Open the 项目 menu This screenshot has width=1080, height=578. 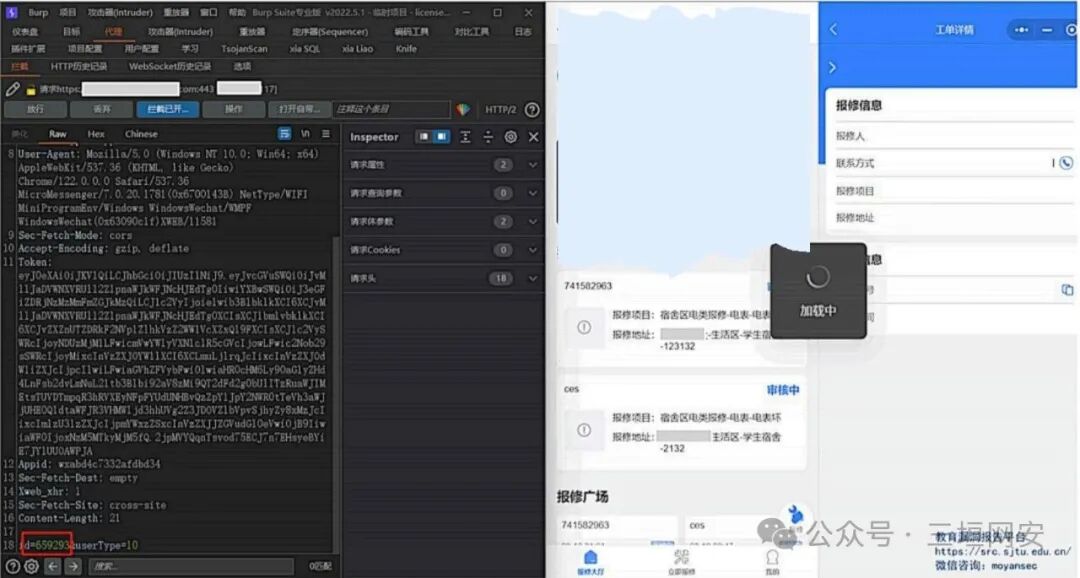[68, 12]
